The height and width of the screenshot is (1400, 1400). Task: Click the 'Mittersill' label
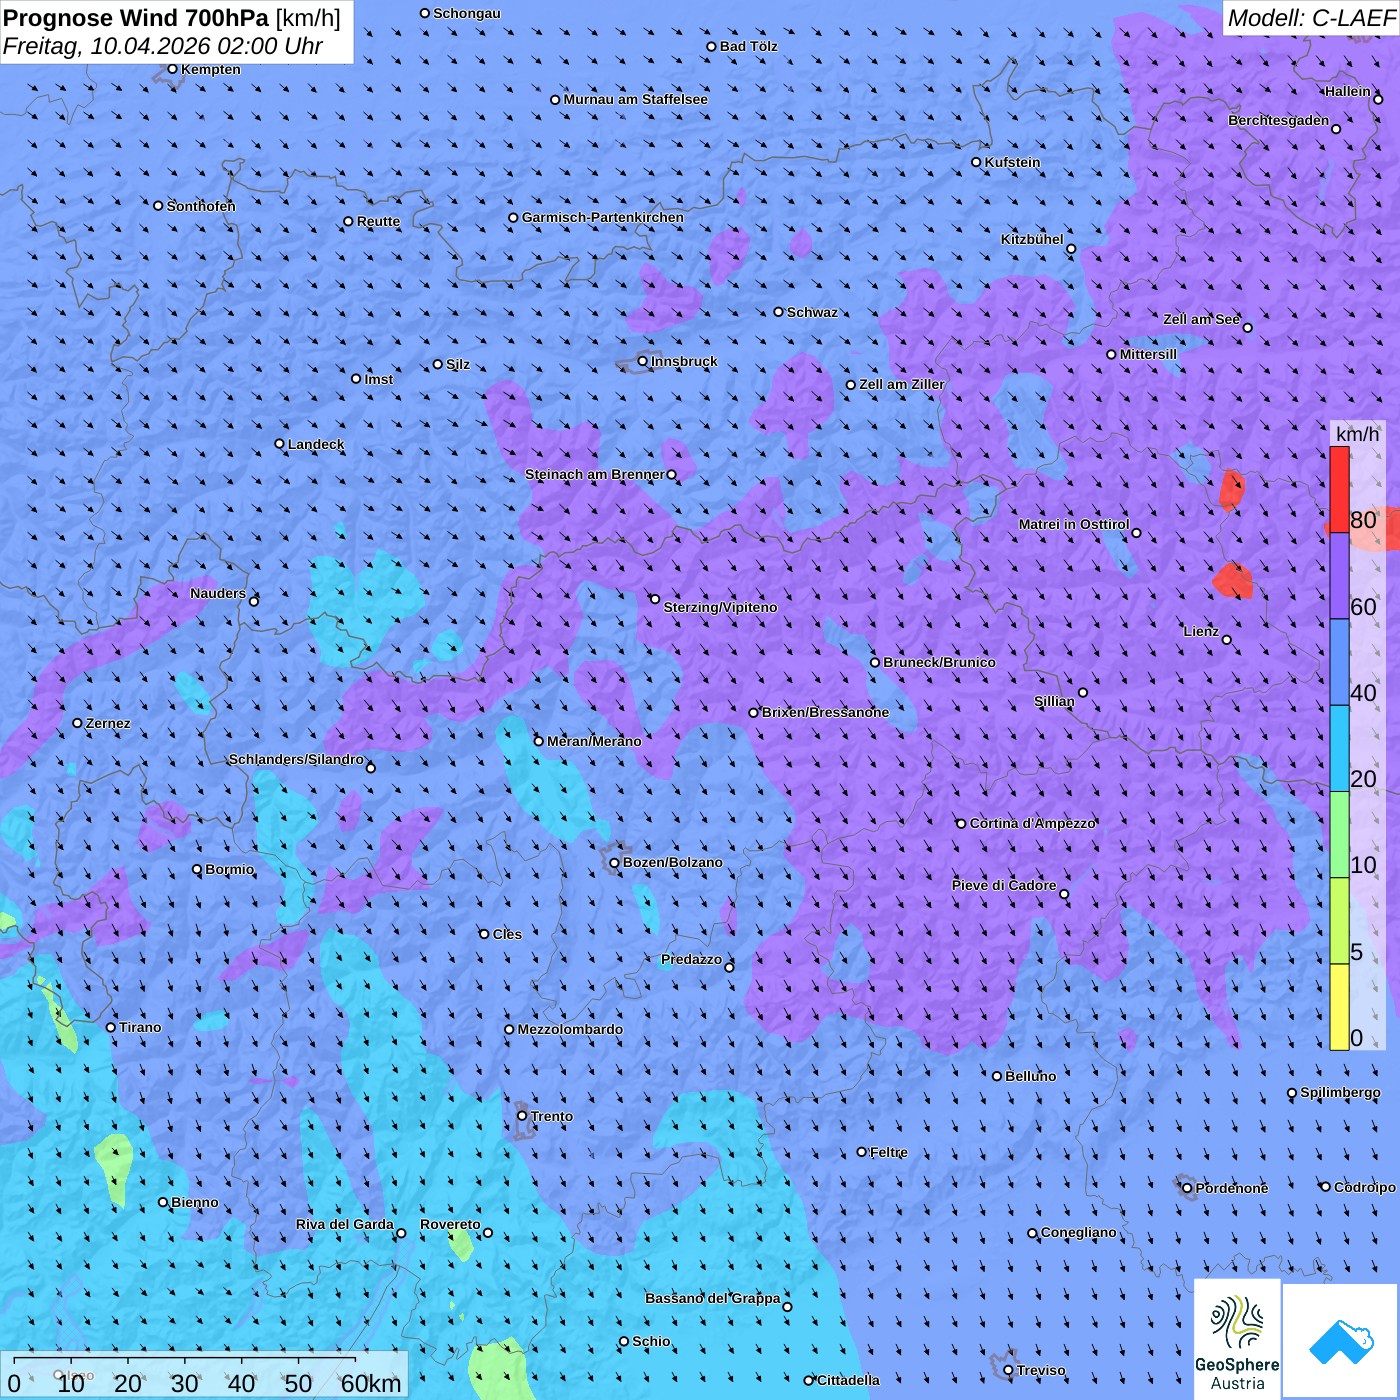coord(1148,354)
